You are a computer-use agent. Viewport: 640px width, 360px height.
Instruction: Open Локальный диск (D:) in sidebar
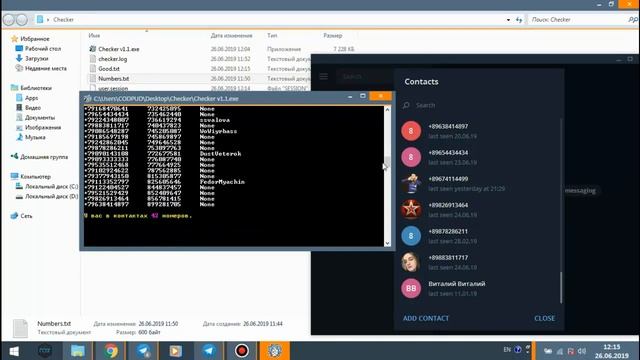pyautogui.click(x=51, y=196)
